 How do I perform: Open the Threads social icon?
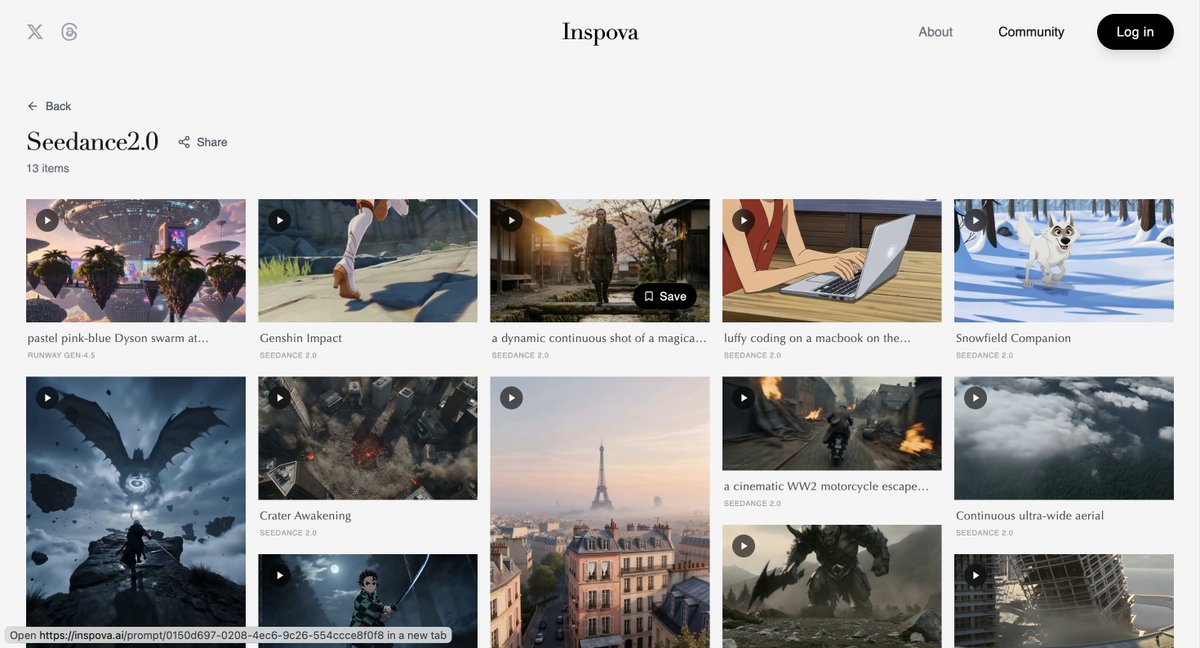[69, 32]
